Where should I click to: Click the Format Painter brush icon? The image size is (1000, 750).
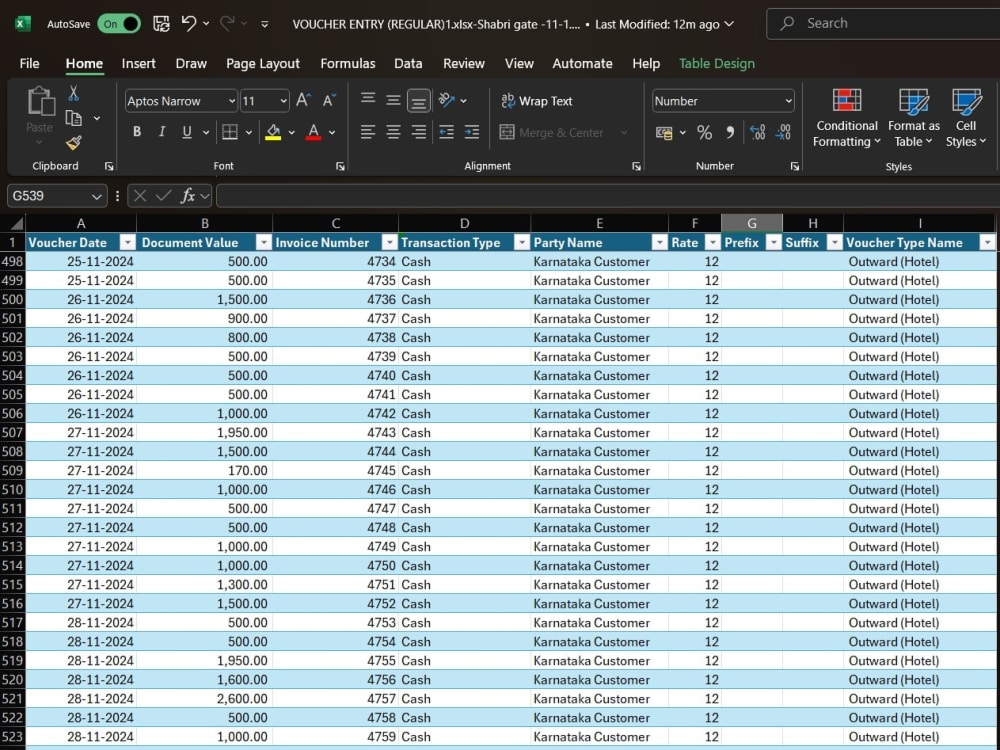(73, 143)
